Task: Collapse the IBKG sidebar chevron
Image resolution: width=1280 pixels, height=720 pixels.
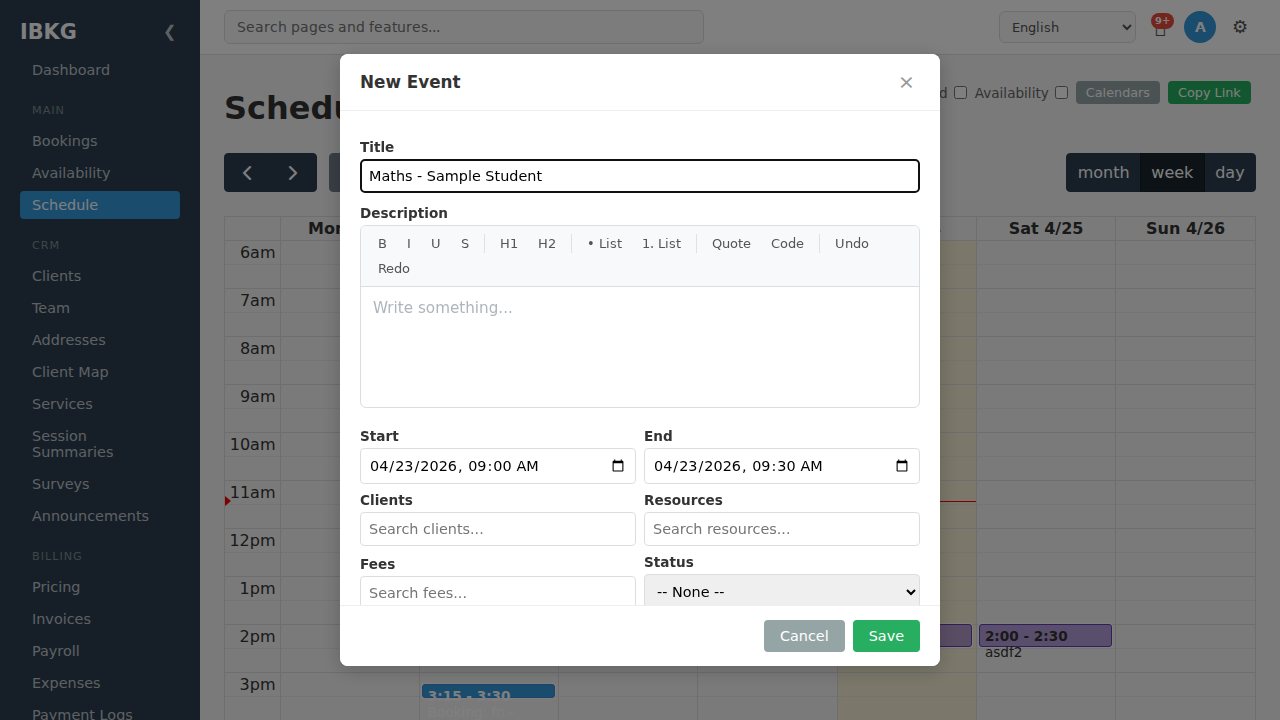Action: pyautogui.click(x=169, y=32)
